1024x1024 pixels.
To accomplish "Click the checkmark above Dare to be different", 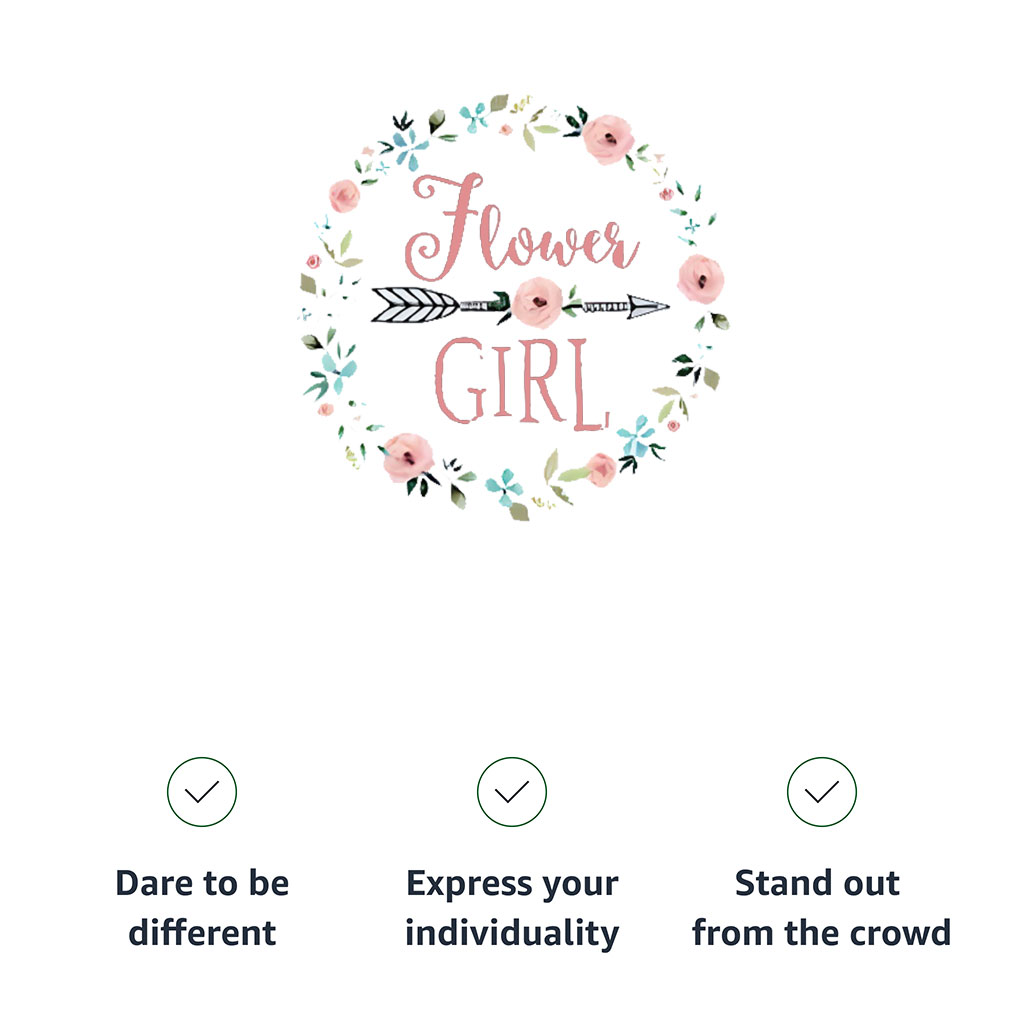I will tap(202, 792).
